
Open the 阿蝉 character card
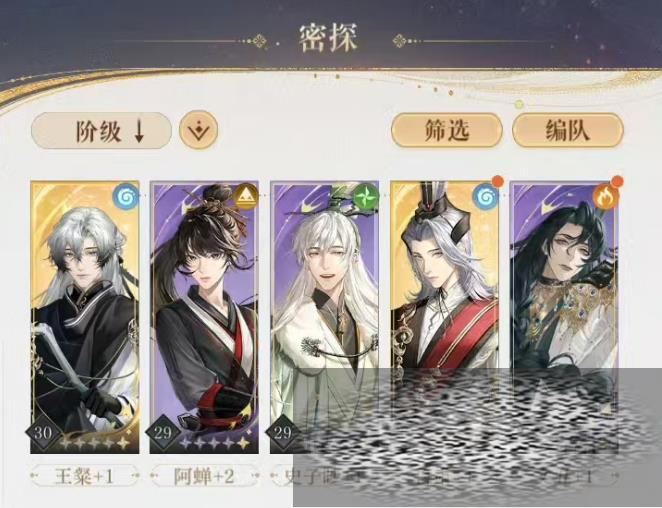coord(204,318)
